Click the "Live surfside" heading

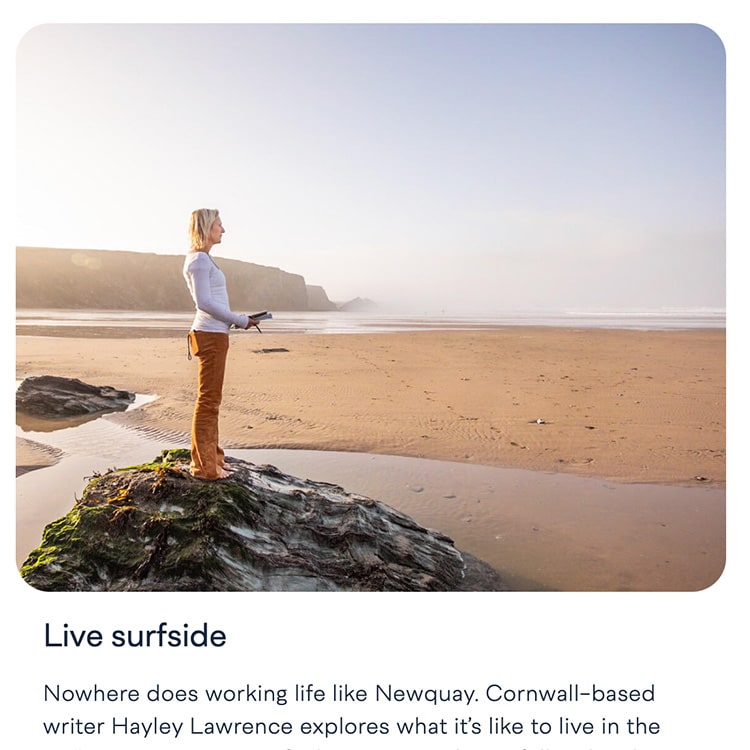tap(135, 636)
